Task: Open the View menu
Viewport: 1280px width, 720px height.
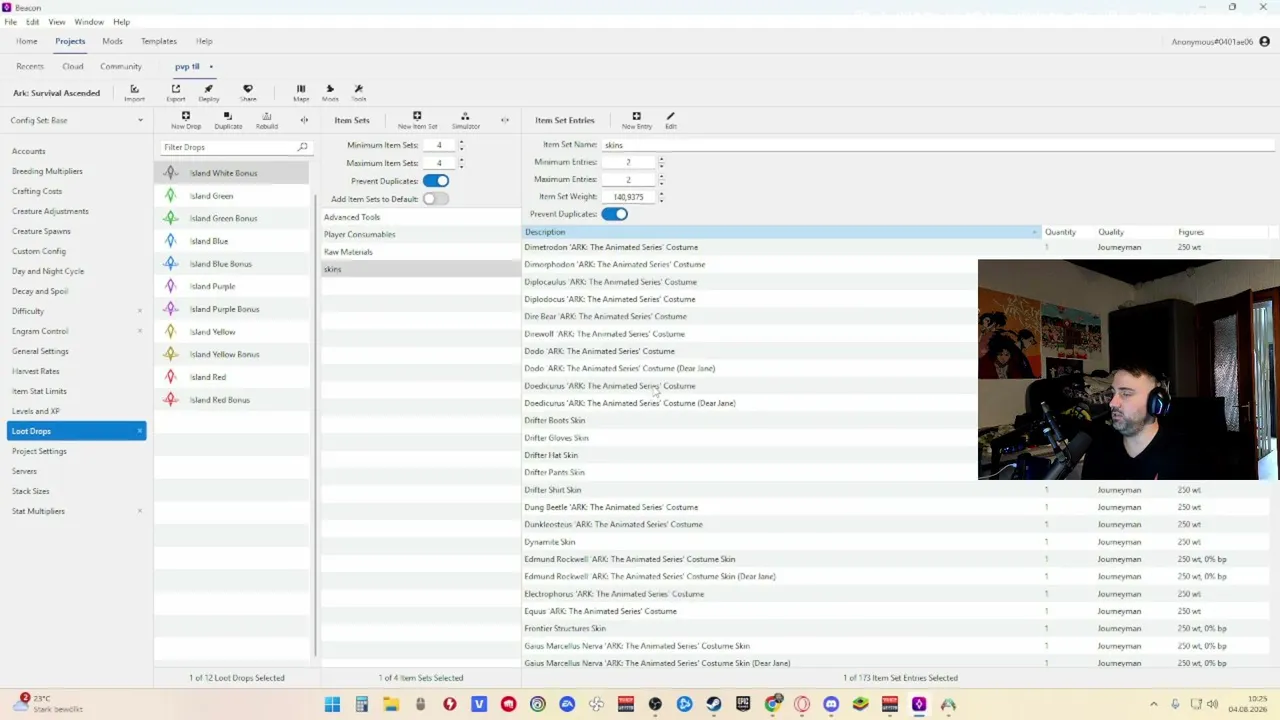Action: coord(57,22)
